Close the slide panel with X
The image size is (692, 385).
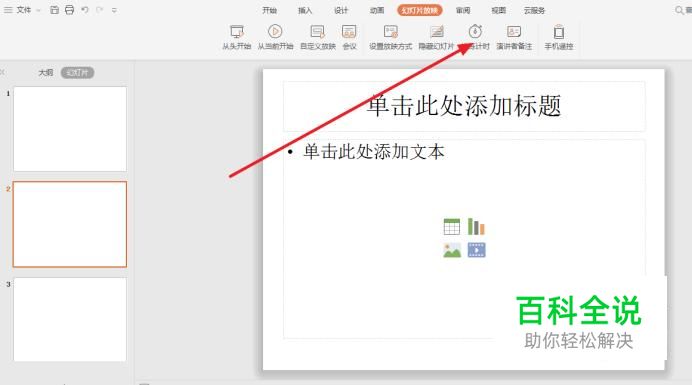[x=2, y=72]
